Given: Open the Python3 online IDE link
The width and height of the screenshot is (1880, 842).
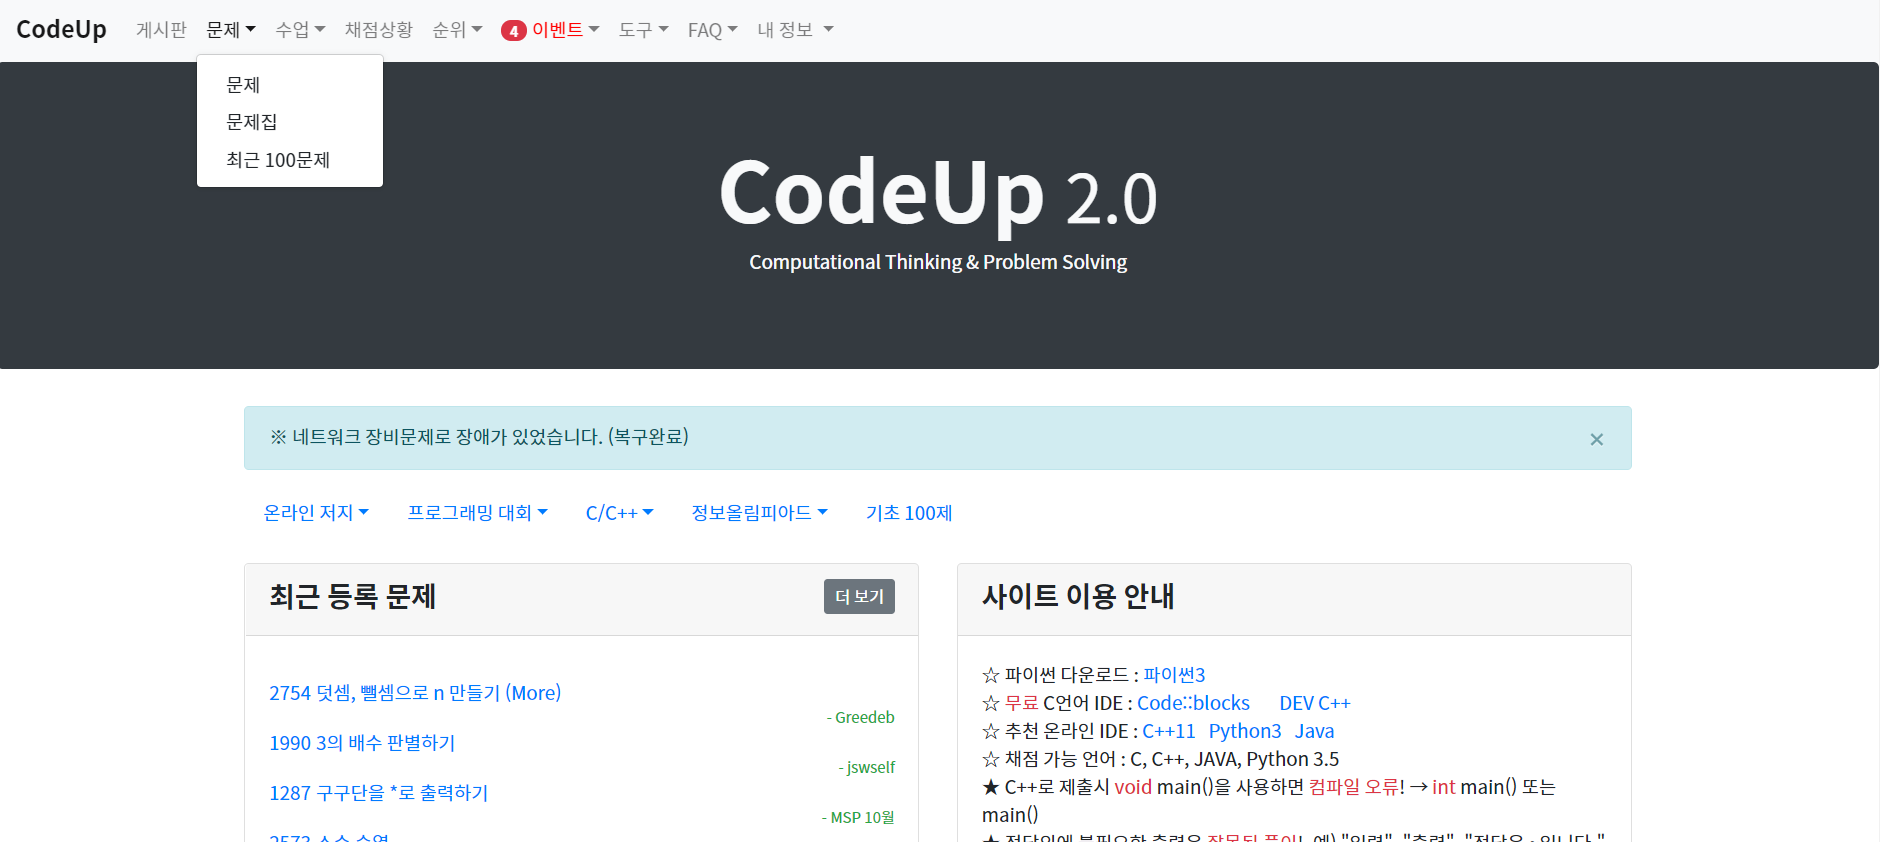Looking at the screenshot, I should (x=1245, y=731).
